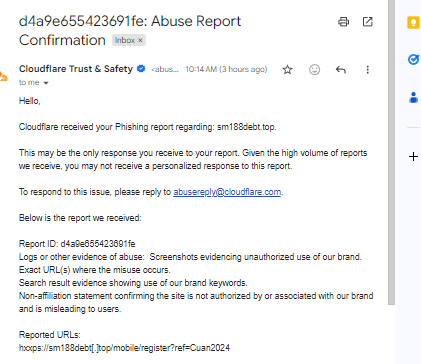Open Google Keep in the side panel
The image size is (421, 364).
413,23
